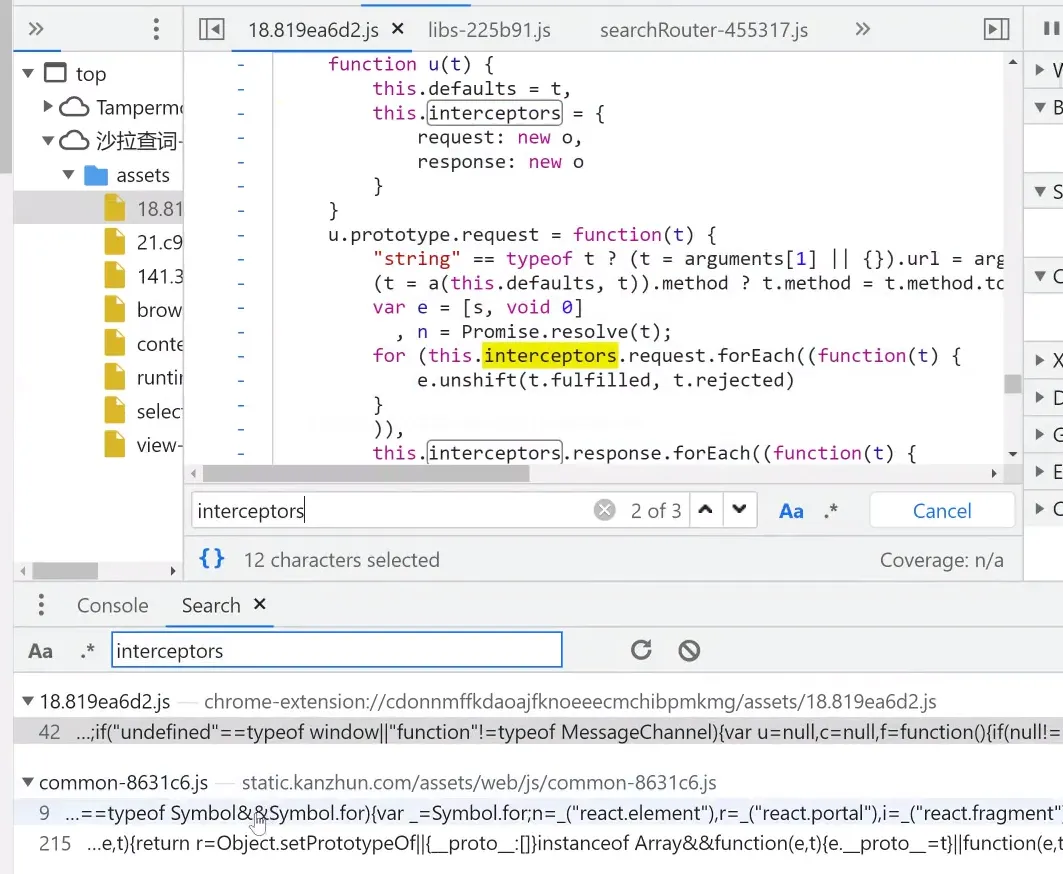Clear the in-file find text

click(604, 510)
